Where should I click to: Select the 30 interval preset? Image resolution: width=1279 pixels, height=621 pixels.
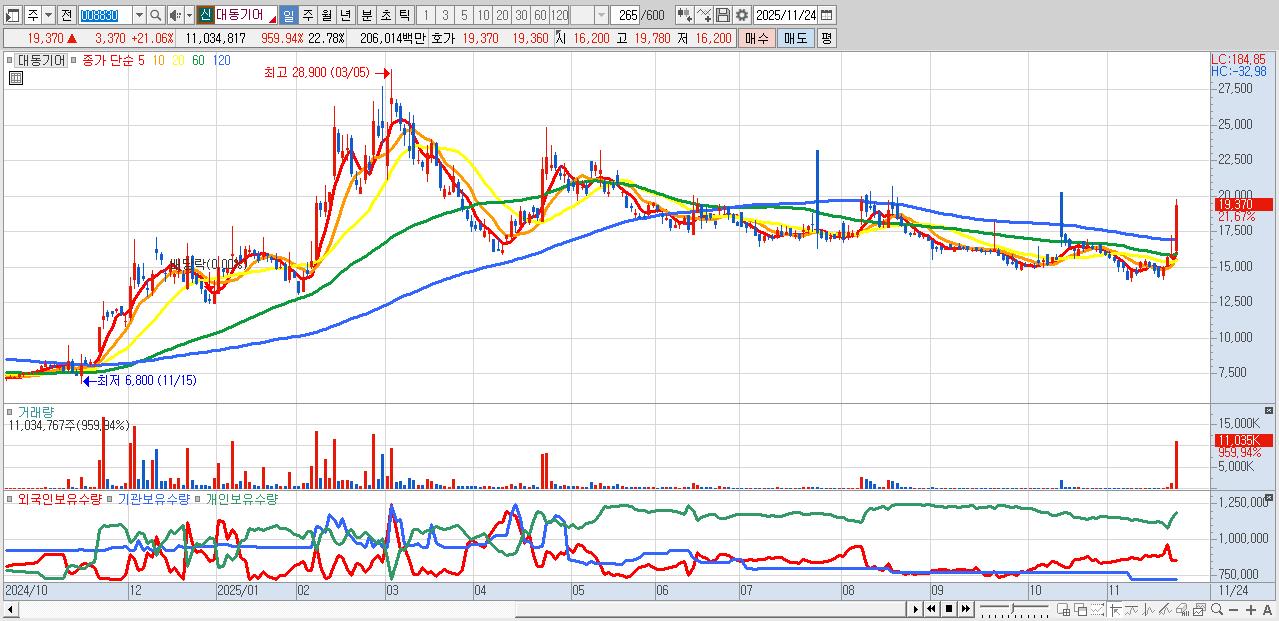click(521, 16)
